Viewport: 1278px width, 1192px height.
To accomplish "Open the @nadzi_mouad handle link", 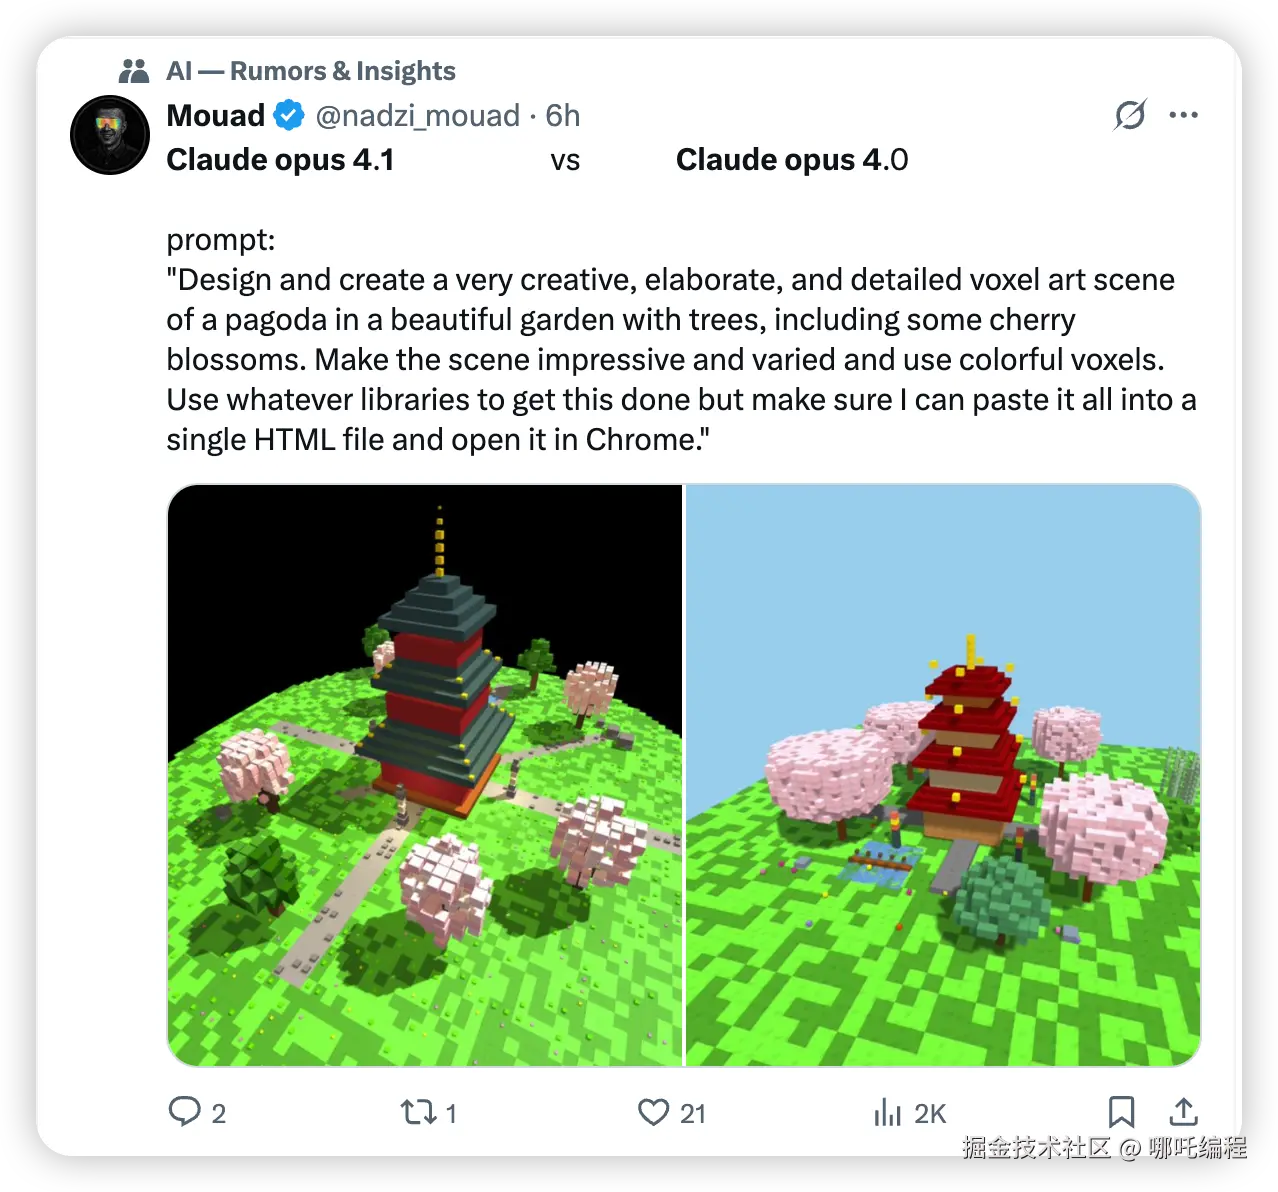I will pyautogui.click(x=418, y=116).
